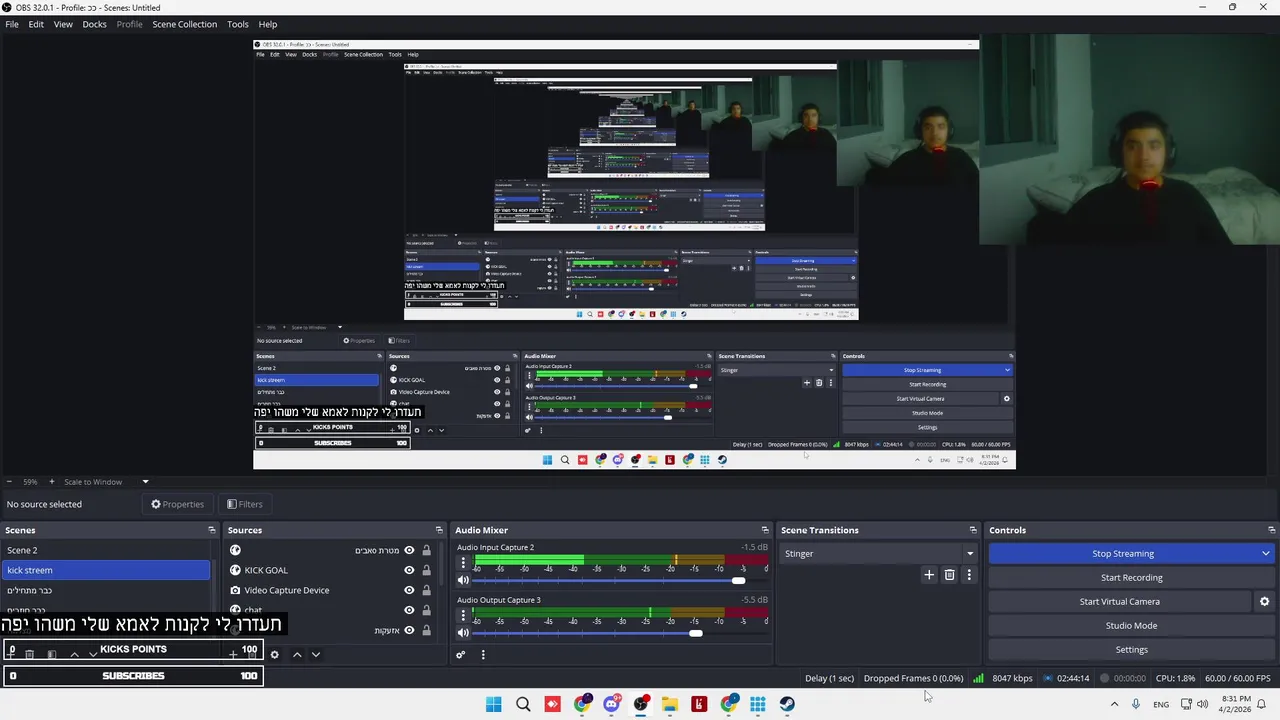Viewport: 1280px width, 720px height.
Task: Click ENG language indicator in tray
Action: click(x=1161, y=704)
